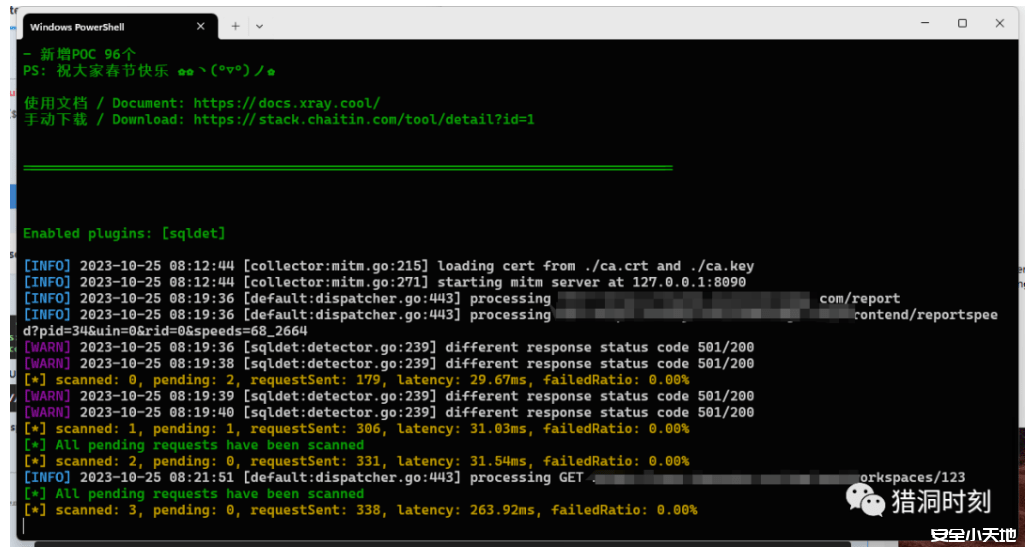Screen dimensions: 1032x557
Task: Open the docs.xray.cool documentation link
Action: (287, 103)
